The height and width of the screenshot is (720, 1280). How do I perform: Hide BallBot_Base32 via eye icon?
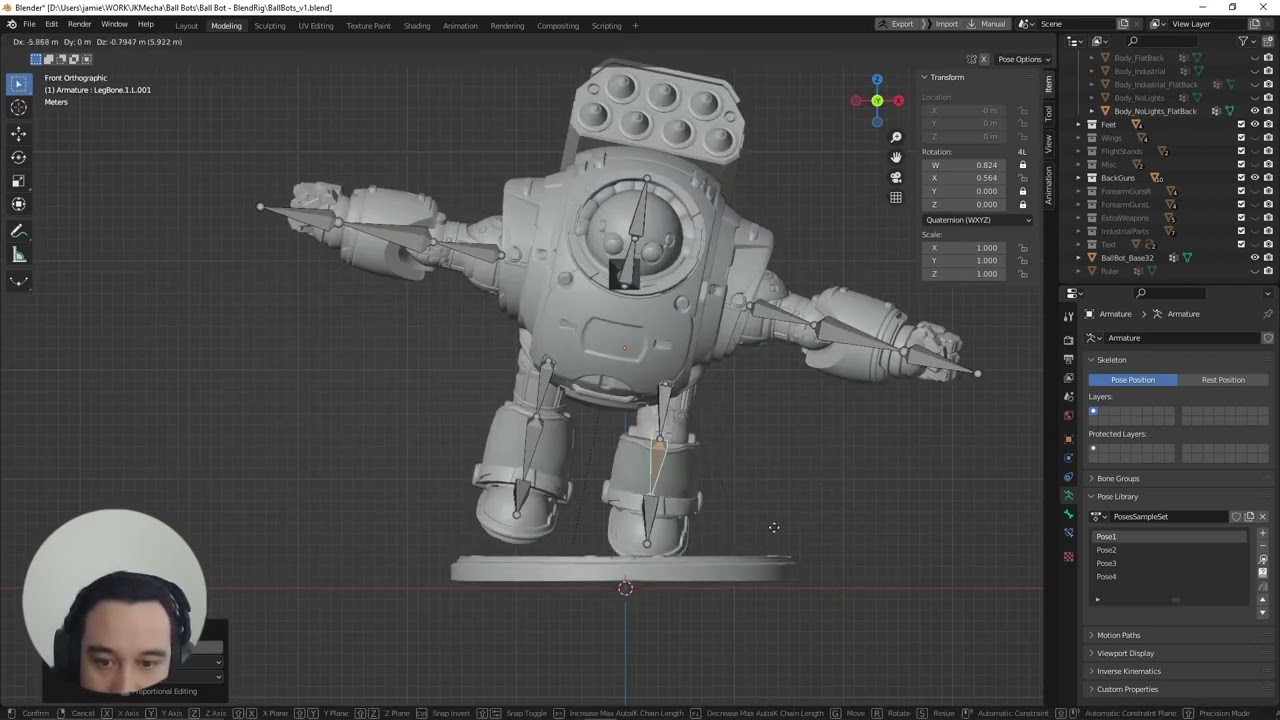coord(1255,258)
